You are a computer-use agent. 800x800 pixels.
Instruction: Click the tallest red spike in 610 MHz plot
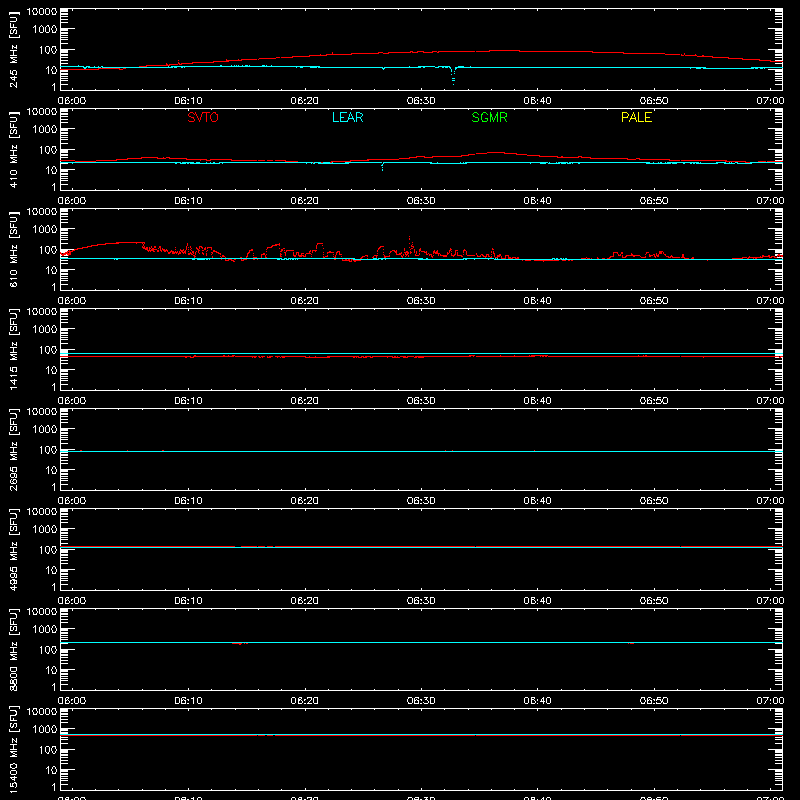(x=410, y=245)
